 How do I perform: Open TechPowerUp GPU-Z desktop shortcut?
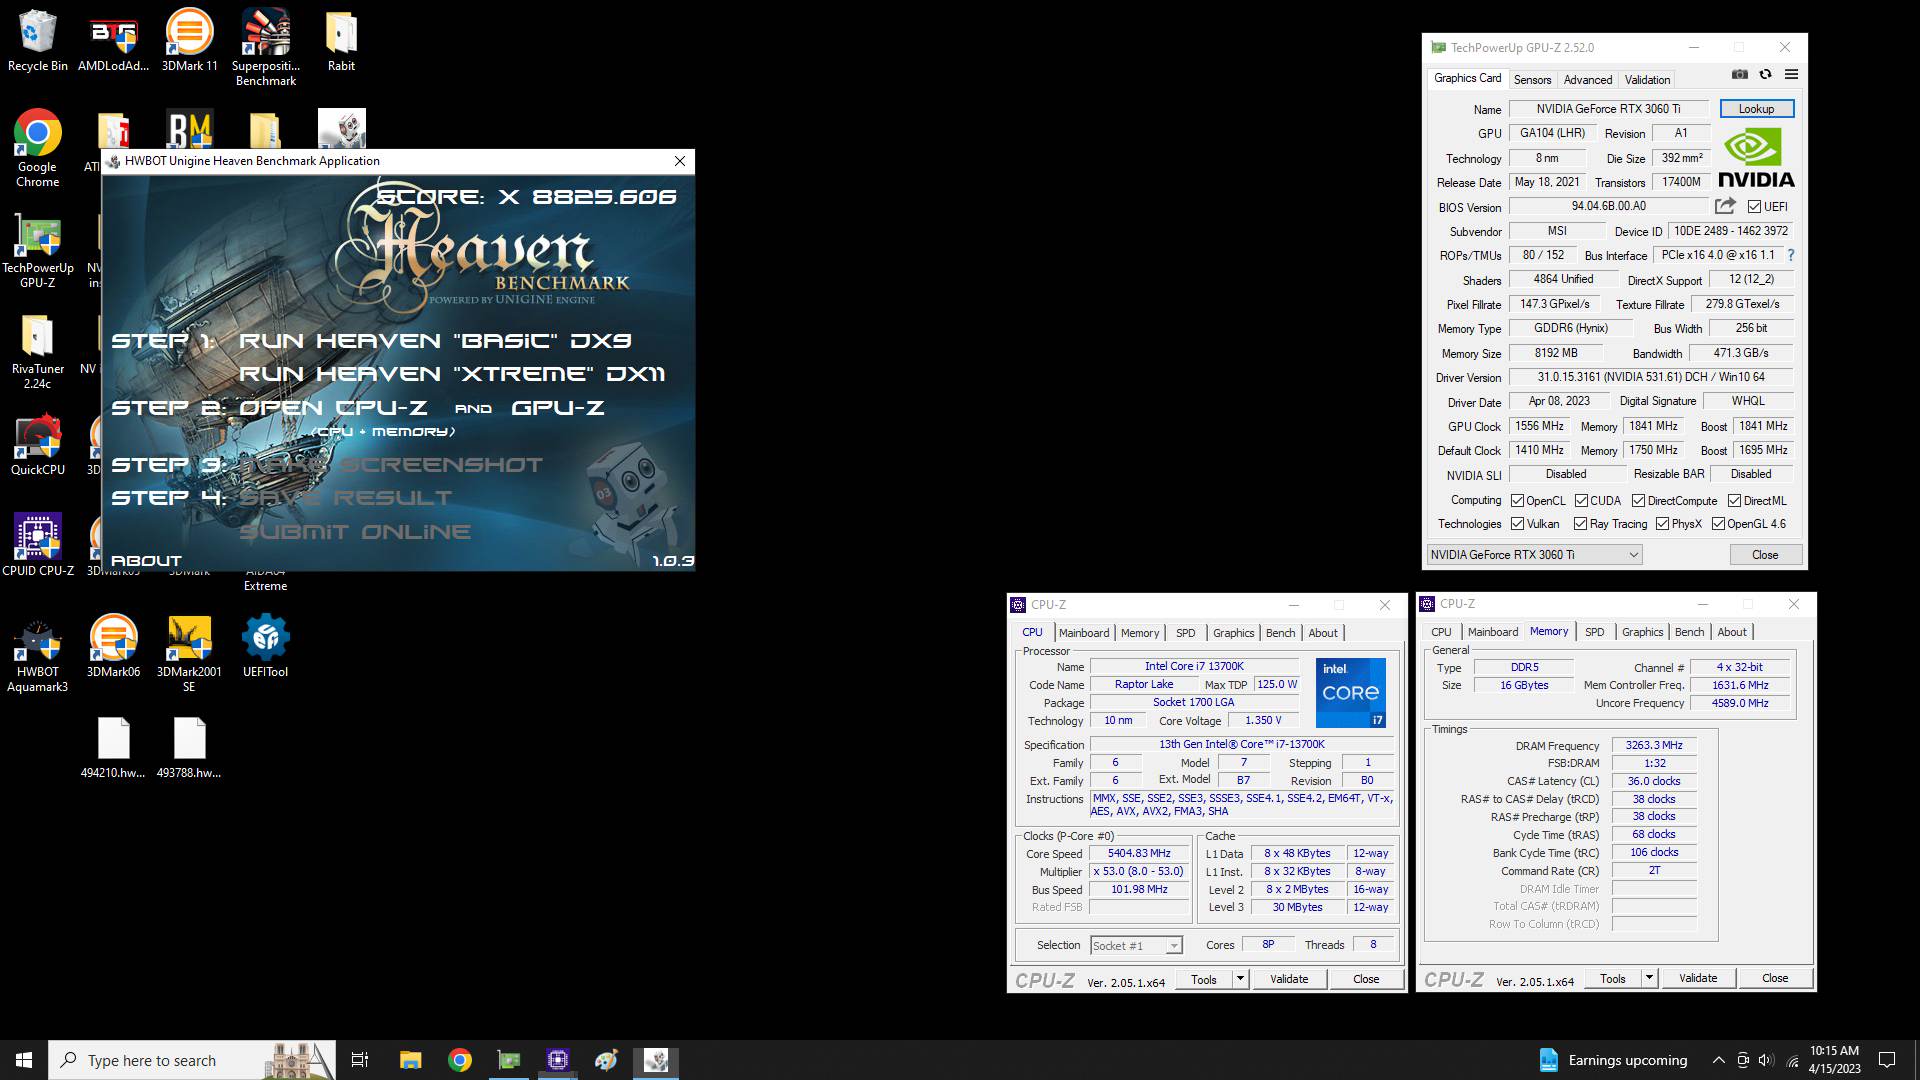tap(37, 250)
